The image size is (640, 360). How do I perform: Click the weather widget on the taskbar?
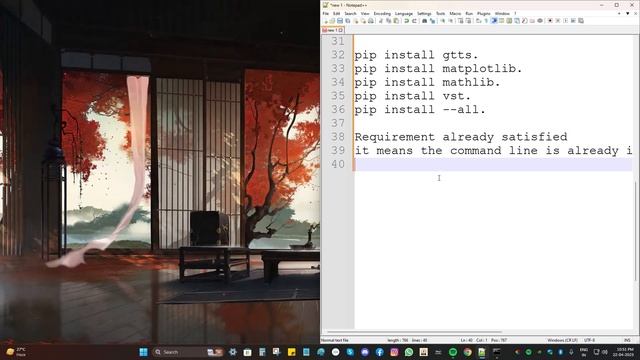[16, 352]
